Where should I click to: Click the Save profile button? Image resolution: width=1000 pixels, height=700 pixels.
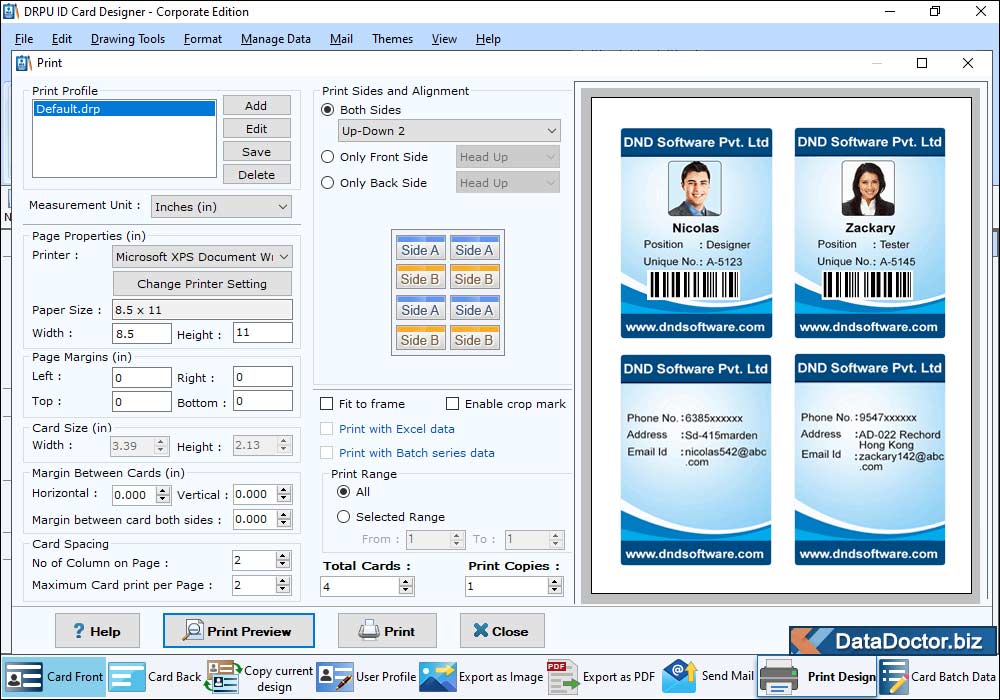coord(256,152)
